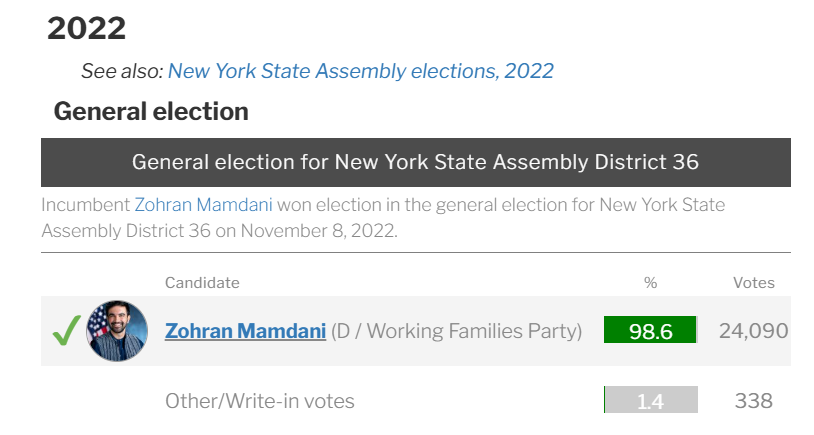Viewport: 814px width, 435px height.
Task: Click the Other/Write-in votes row label
Action: [x=259, y=401]
